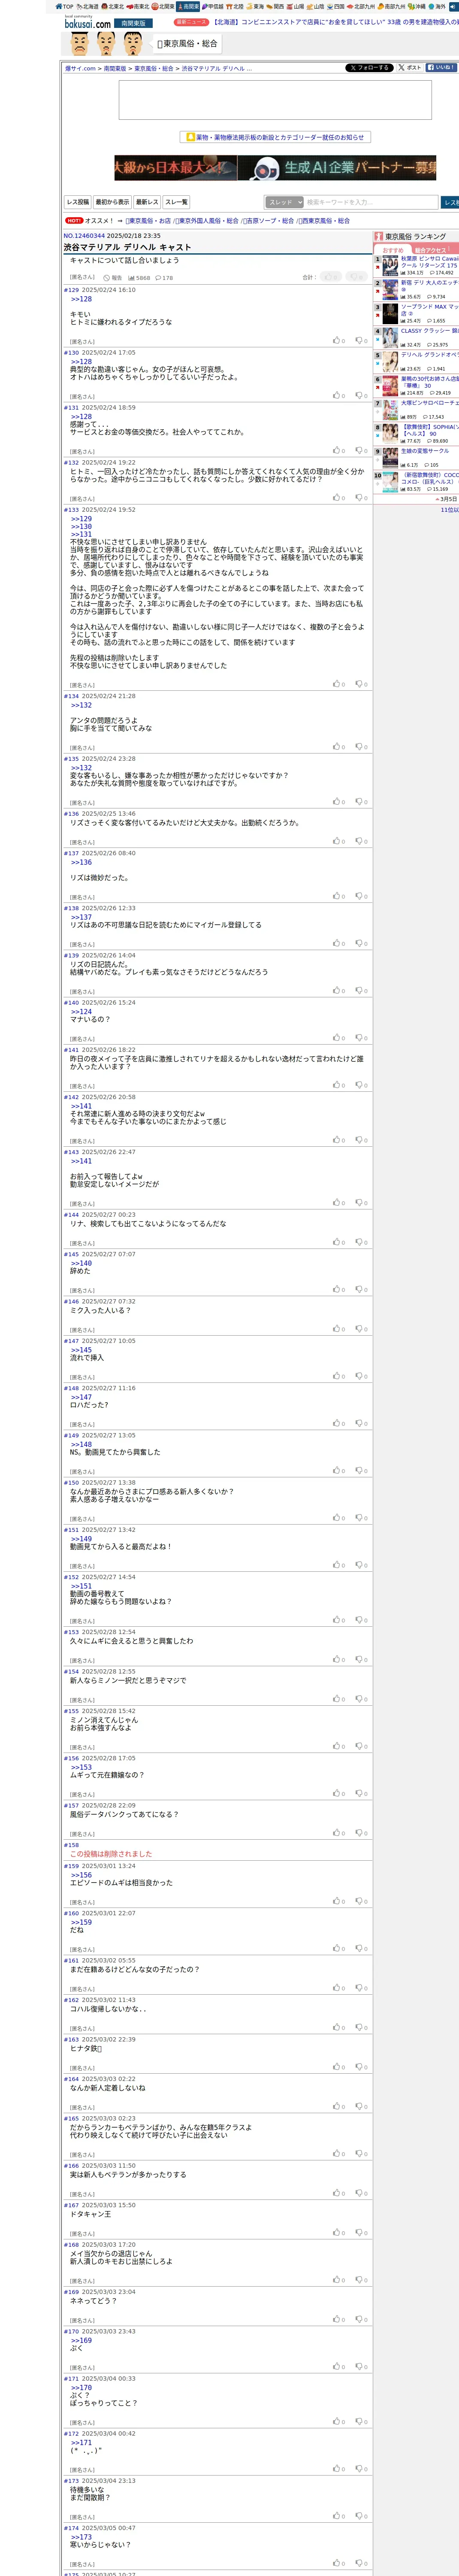
Task: Thumbs up post #174
Action: 339,2563
